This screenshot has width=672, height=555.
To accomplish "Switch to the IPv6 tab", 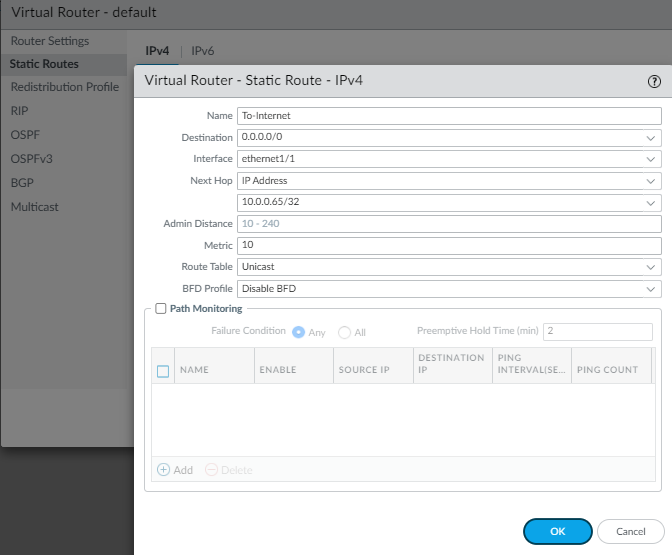I will point(202,51).
